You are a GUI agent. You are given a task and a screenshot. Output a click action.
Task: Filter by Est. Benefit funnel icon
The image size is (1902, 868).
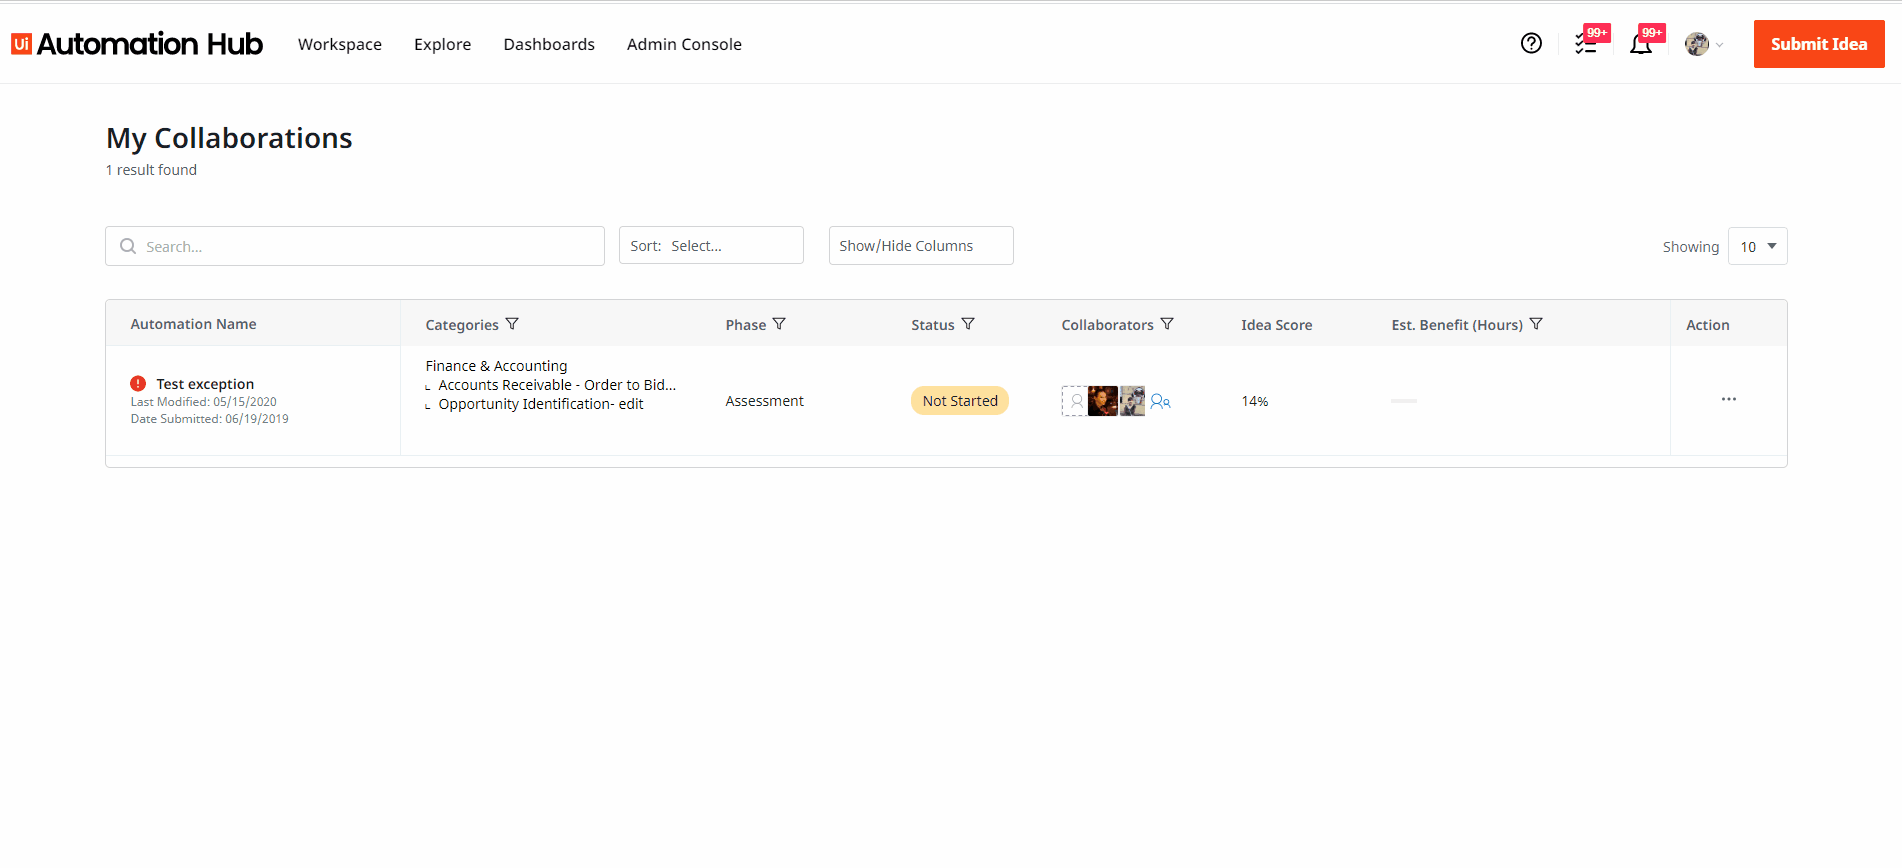[1536, 324]
